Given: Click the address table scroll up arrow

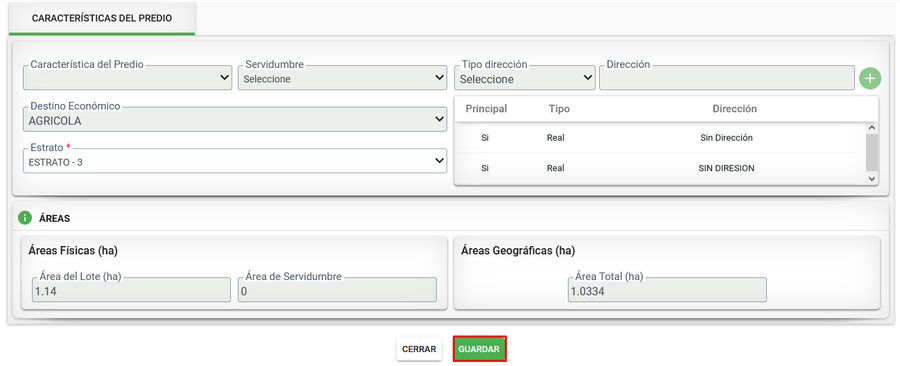Looking at the screenshot, I should click(872, 128).
